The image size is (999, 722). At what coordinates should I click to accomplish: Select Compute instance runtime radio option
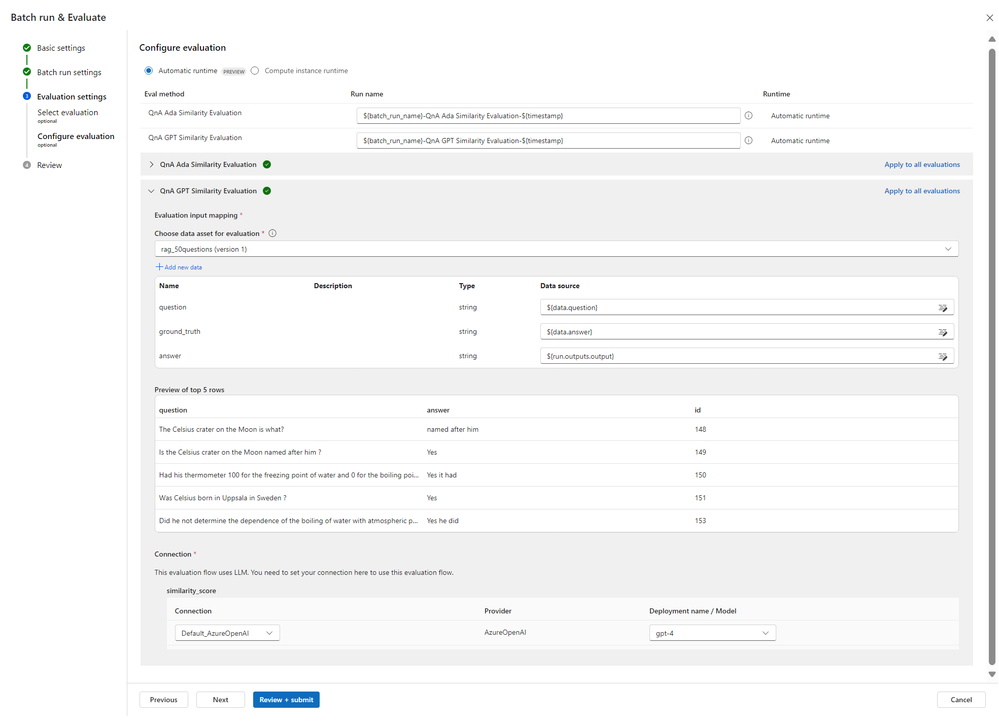(x=255, y=71)
